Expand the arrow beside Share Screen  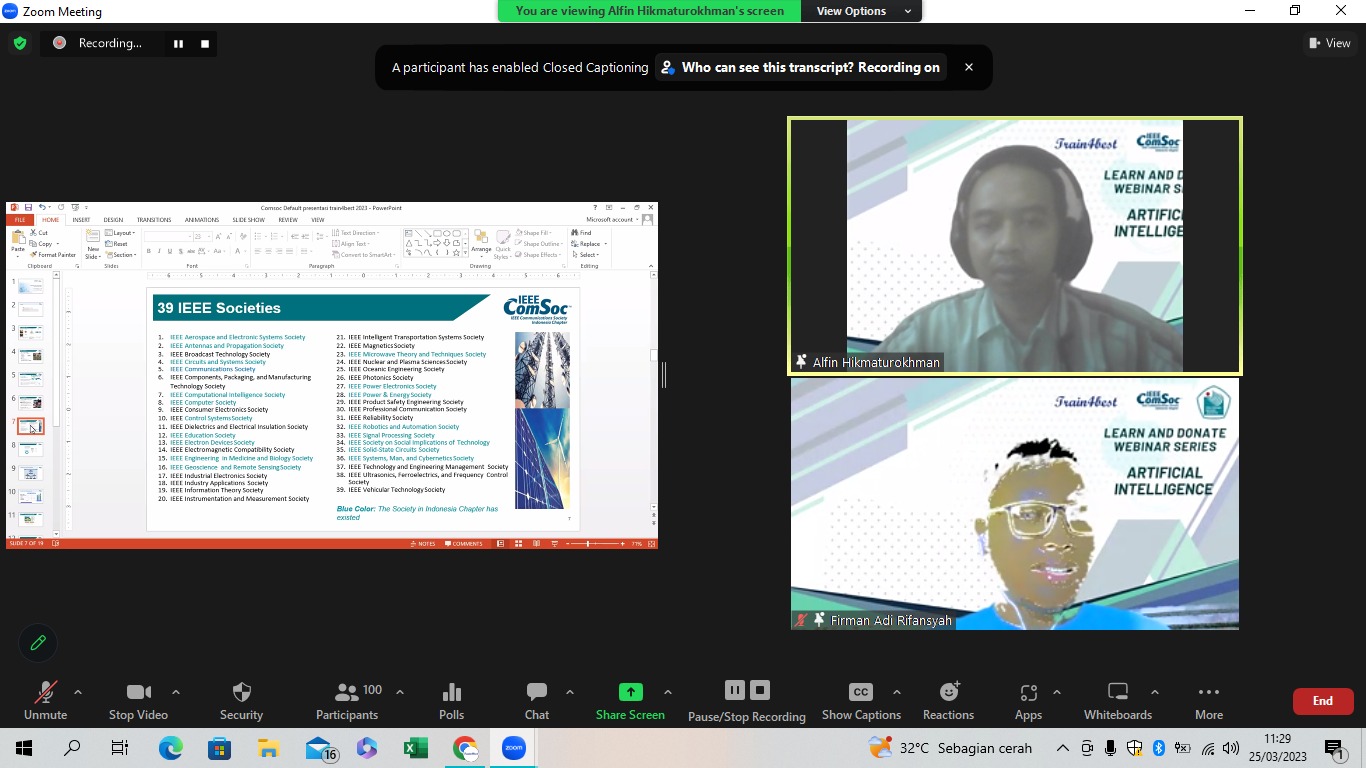[x=668, y=692]
